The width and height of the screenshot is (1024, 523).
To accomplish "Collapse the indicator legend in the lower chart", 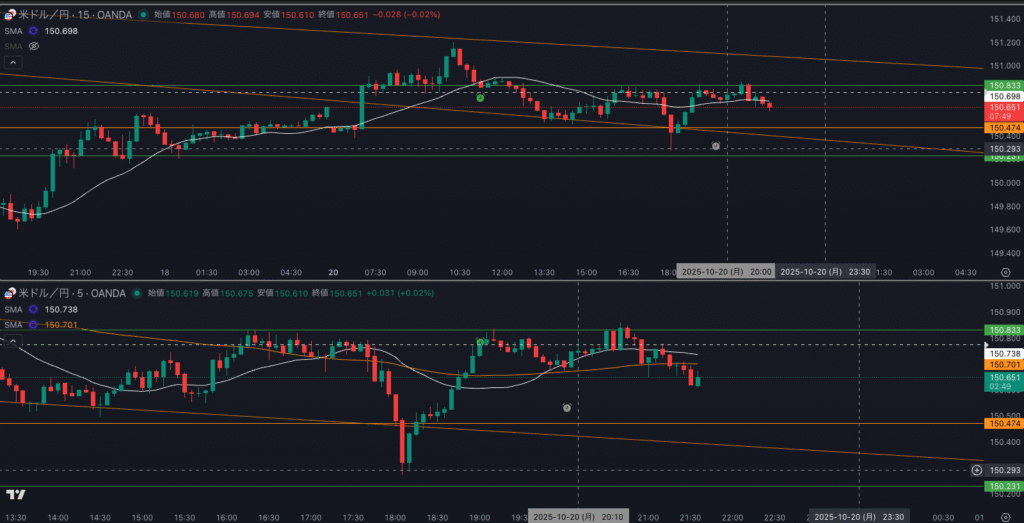I will (x=12, y=340).
